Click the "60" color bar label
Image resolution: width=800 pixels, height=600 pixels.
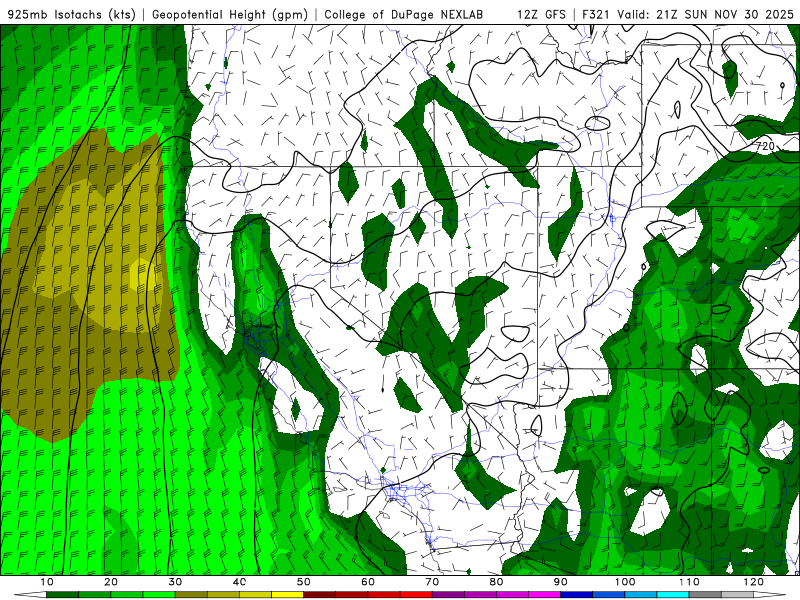[367, 582]
